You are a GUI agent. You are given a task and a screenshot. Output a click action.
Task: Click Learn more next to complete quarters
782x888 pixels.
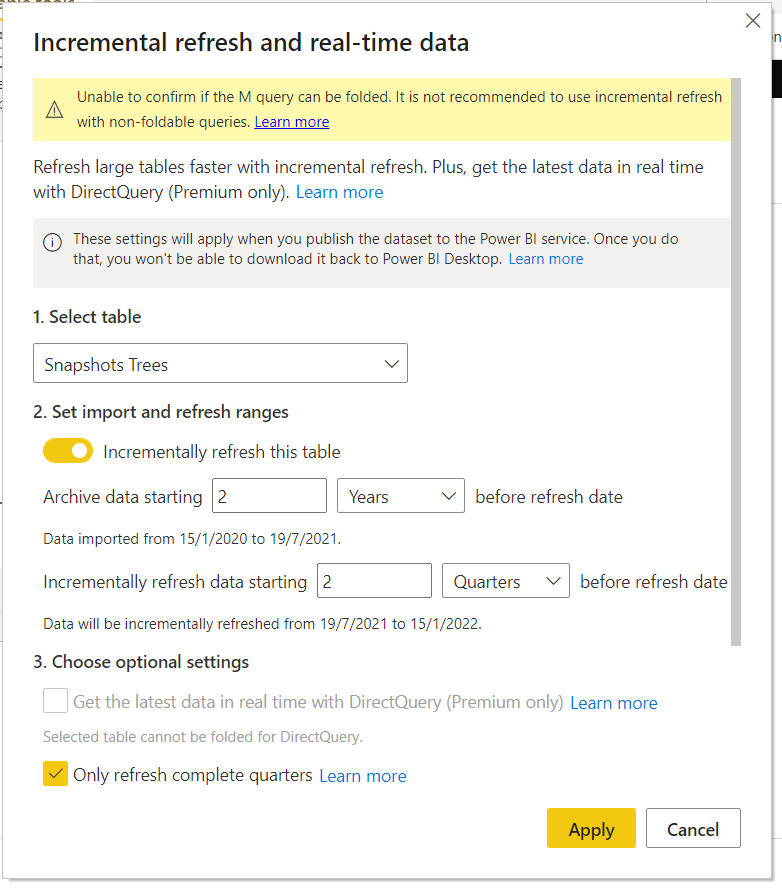(x=362, y=776)
